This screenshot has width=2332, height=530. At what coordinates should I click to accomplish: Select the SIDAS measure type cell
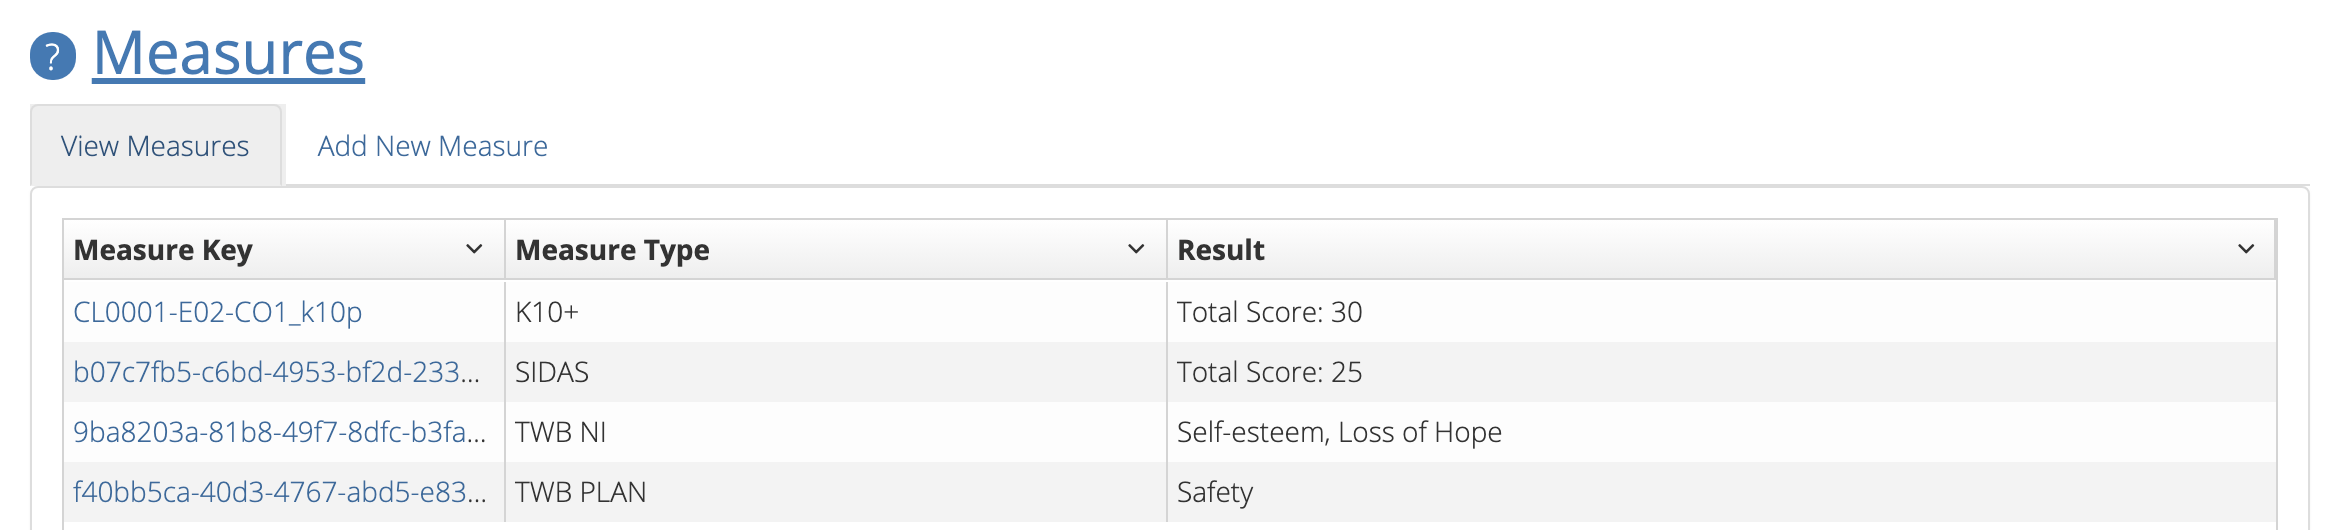(552, 372)
